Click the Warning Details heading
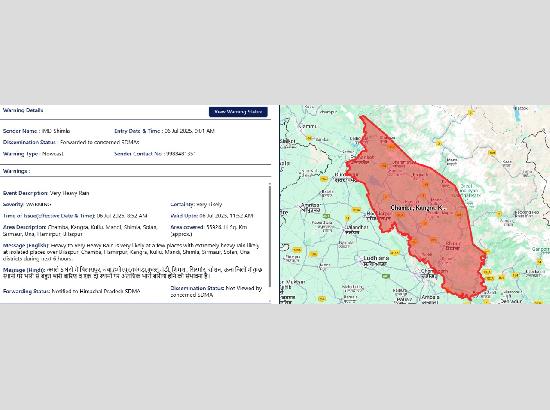This screenshot has height=410, width=550. (23, 110)
